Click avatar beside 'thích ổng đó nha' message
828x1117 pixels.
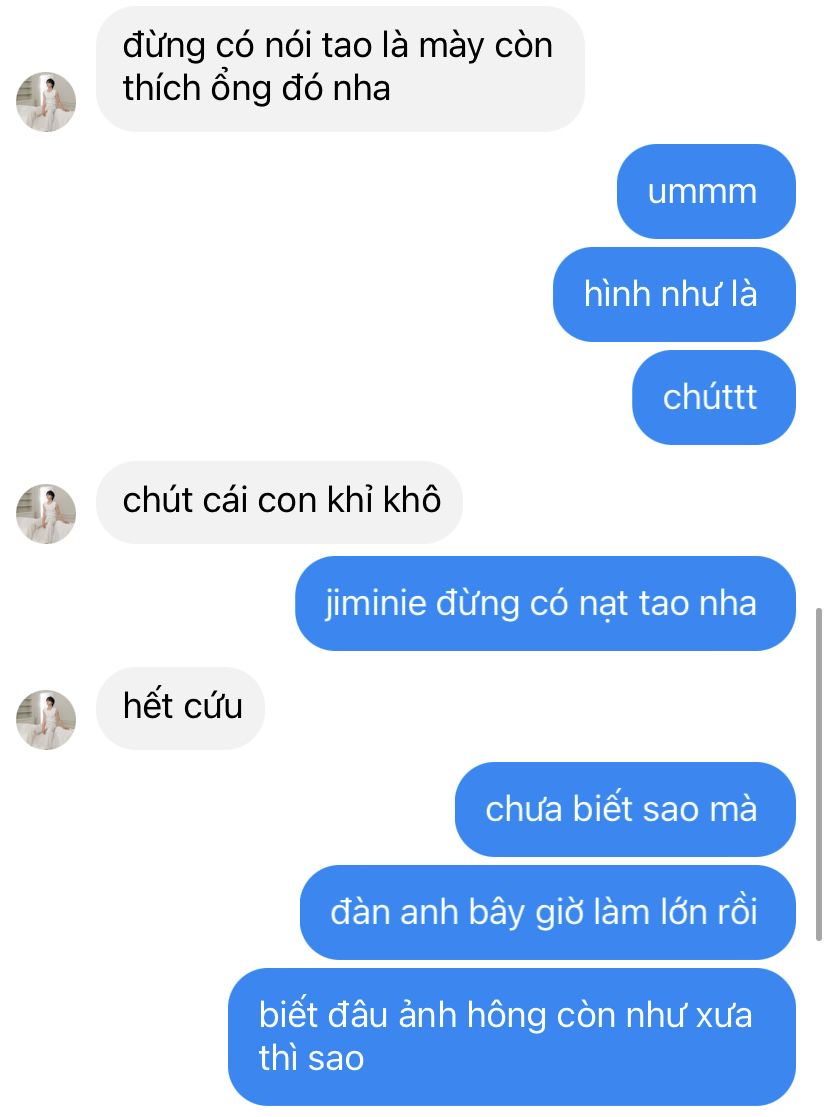[x=46, y=102]
